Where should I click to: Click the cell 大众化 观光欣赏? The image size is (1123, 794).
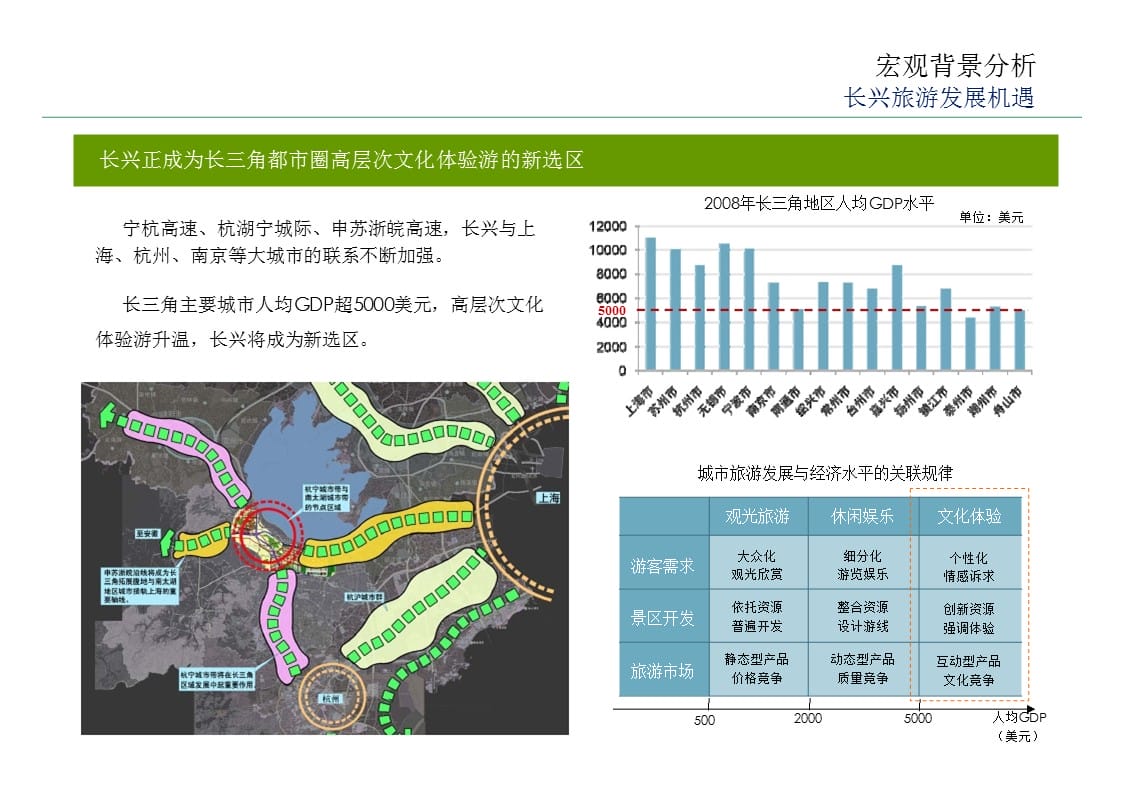coord(756,565)
